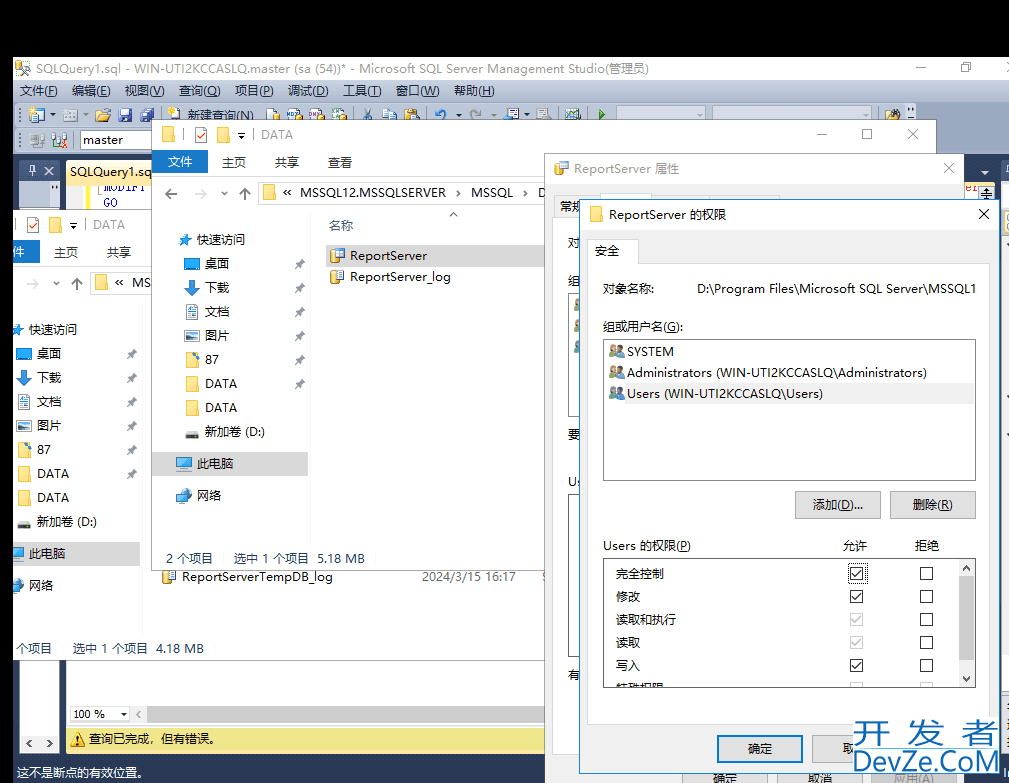Click the Paste icon in SSMS toolbar
The height and width of the screenshot is (783, 1009).
(x=412, y=115)
